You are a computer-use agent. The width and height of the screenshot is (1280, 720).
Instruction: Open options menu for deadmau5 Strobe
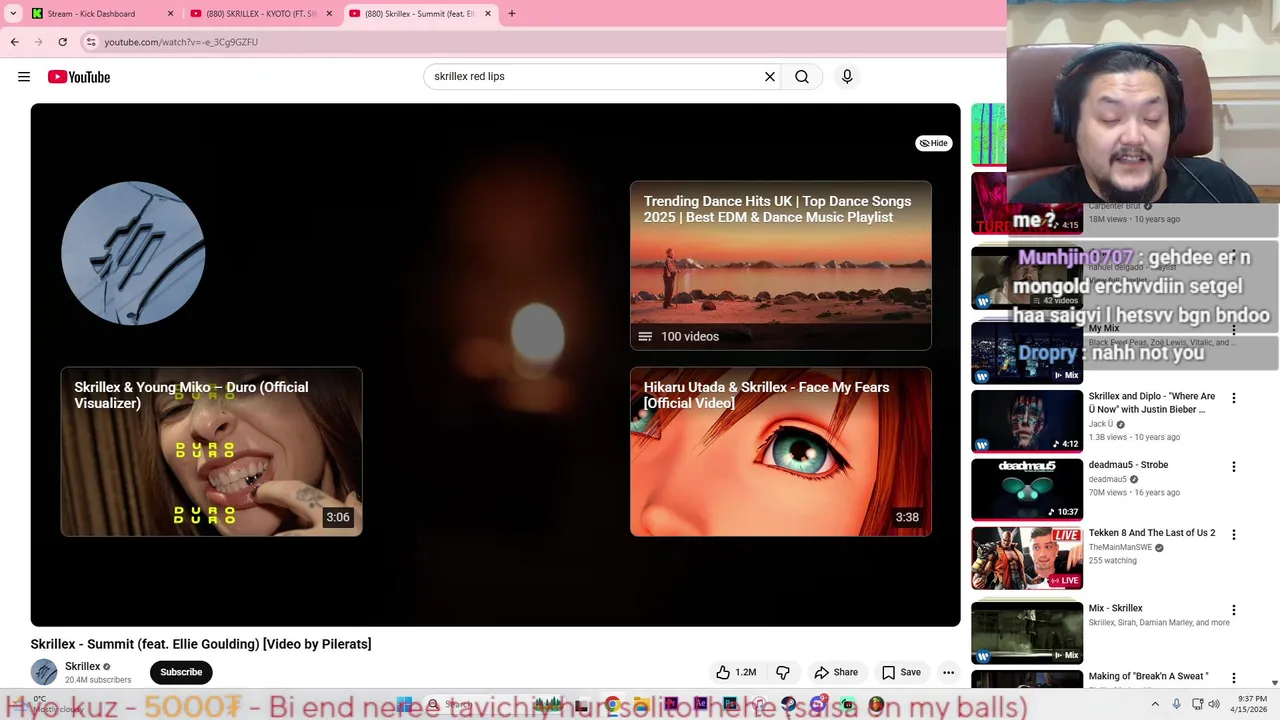coord(1233,466)
